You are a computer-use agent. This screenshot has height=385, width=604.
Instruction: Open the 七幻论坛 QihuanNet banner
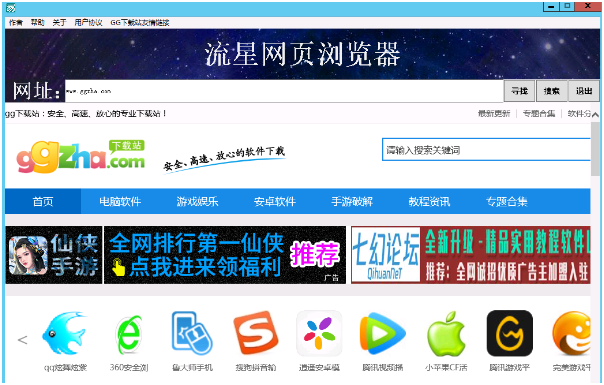point(386,255)
